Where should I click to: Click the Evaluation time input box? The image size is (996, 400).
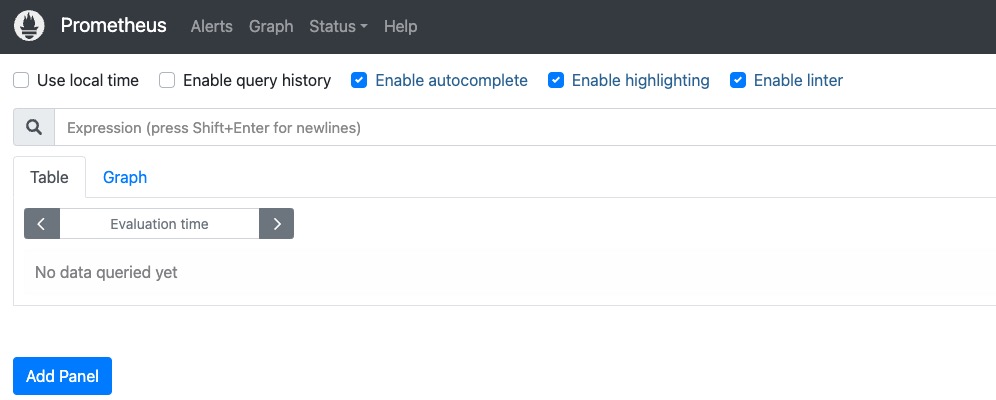[159, 223]
